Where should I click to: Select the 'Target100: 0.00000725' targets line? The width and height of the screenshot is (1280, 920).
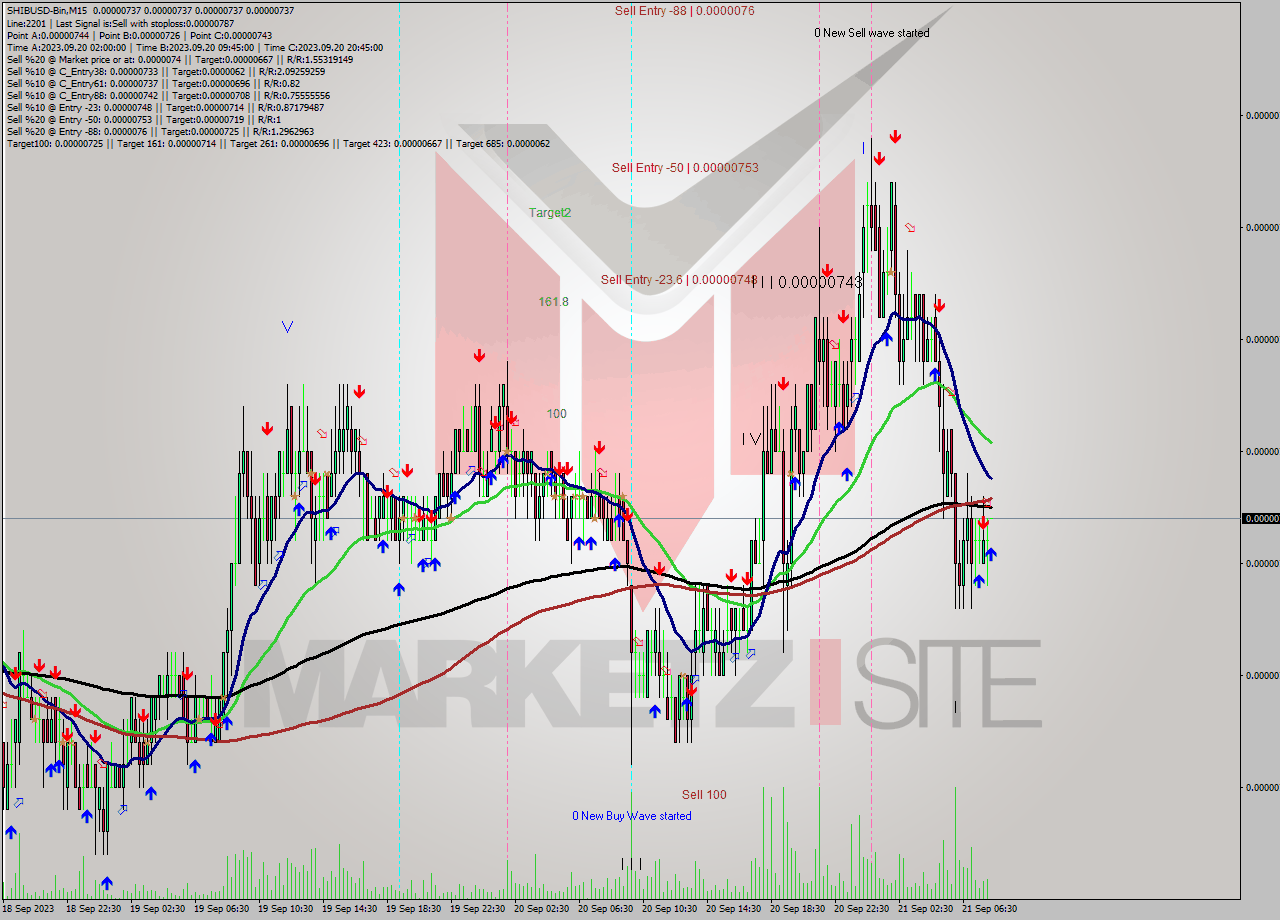(x=278, y=144)
